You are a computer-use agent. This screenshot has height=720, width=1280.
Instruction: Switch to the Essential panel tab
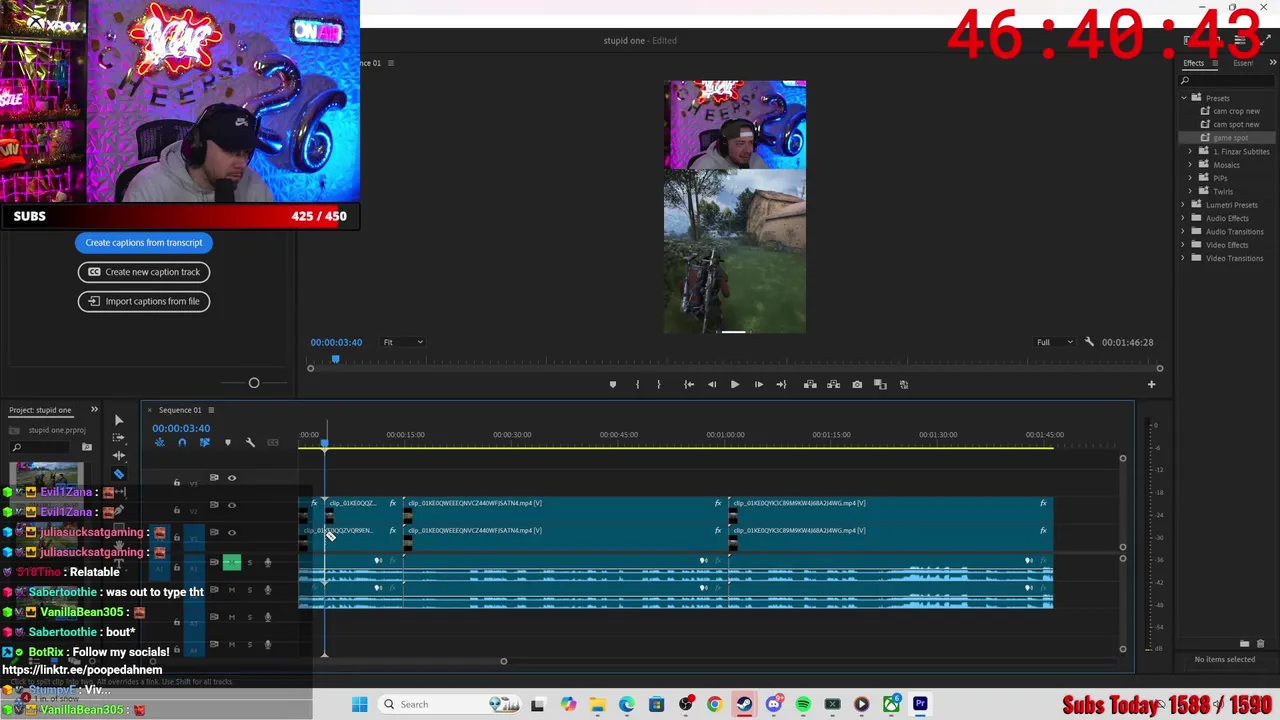pos(1243,63)
